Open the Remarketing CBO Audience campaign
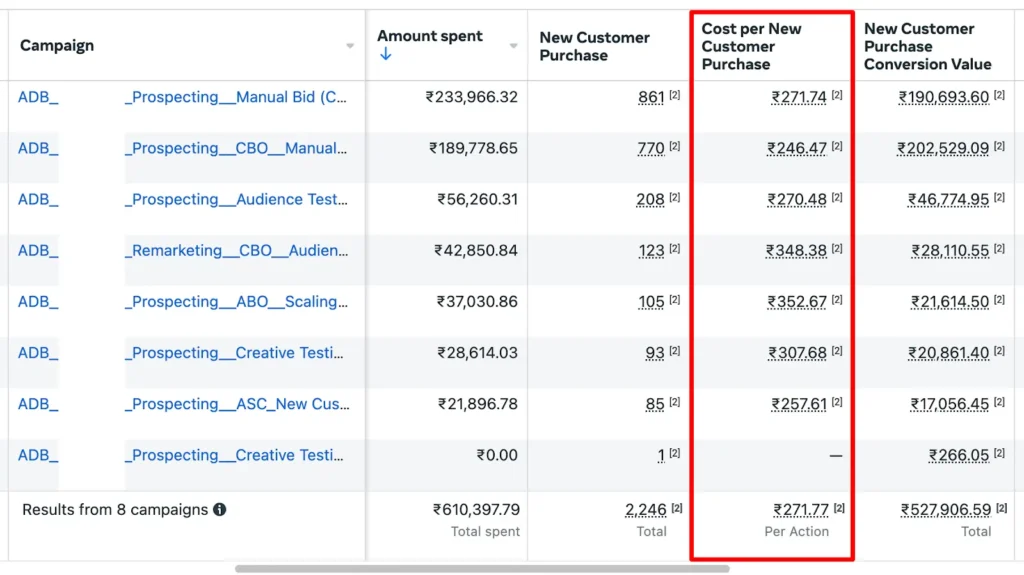The height and width of the screenshot is (575, 1024). coord(236,250)
